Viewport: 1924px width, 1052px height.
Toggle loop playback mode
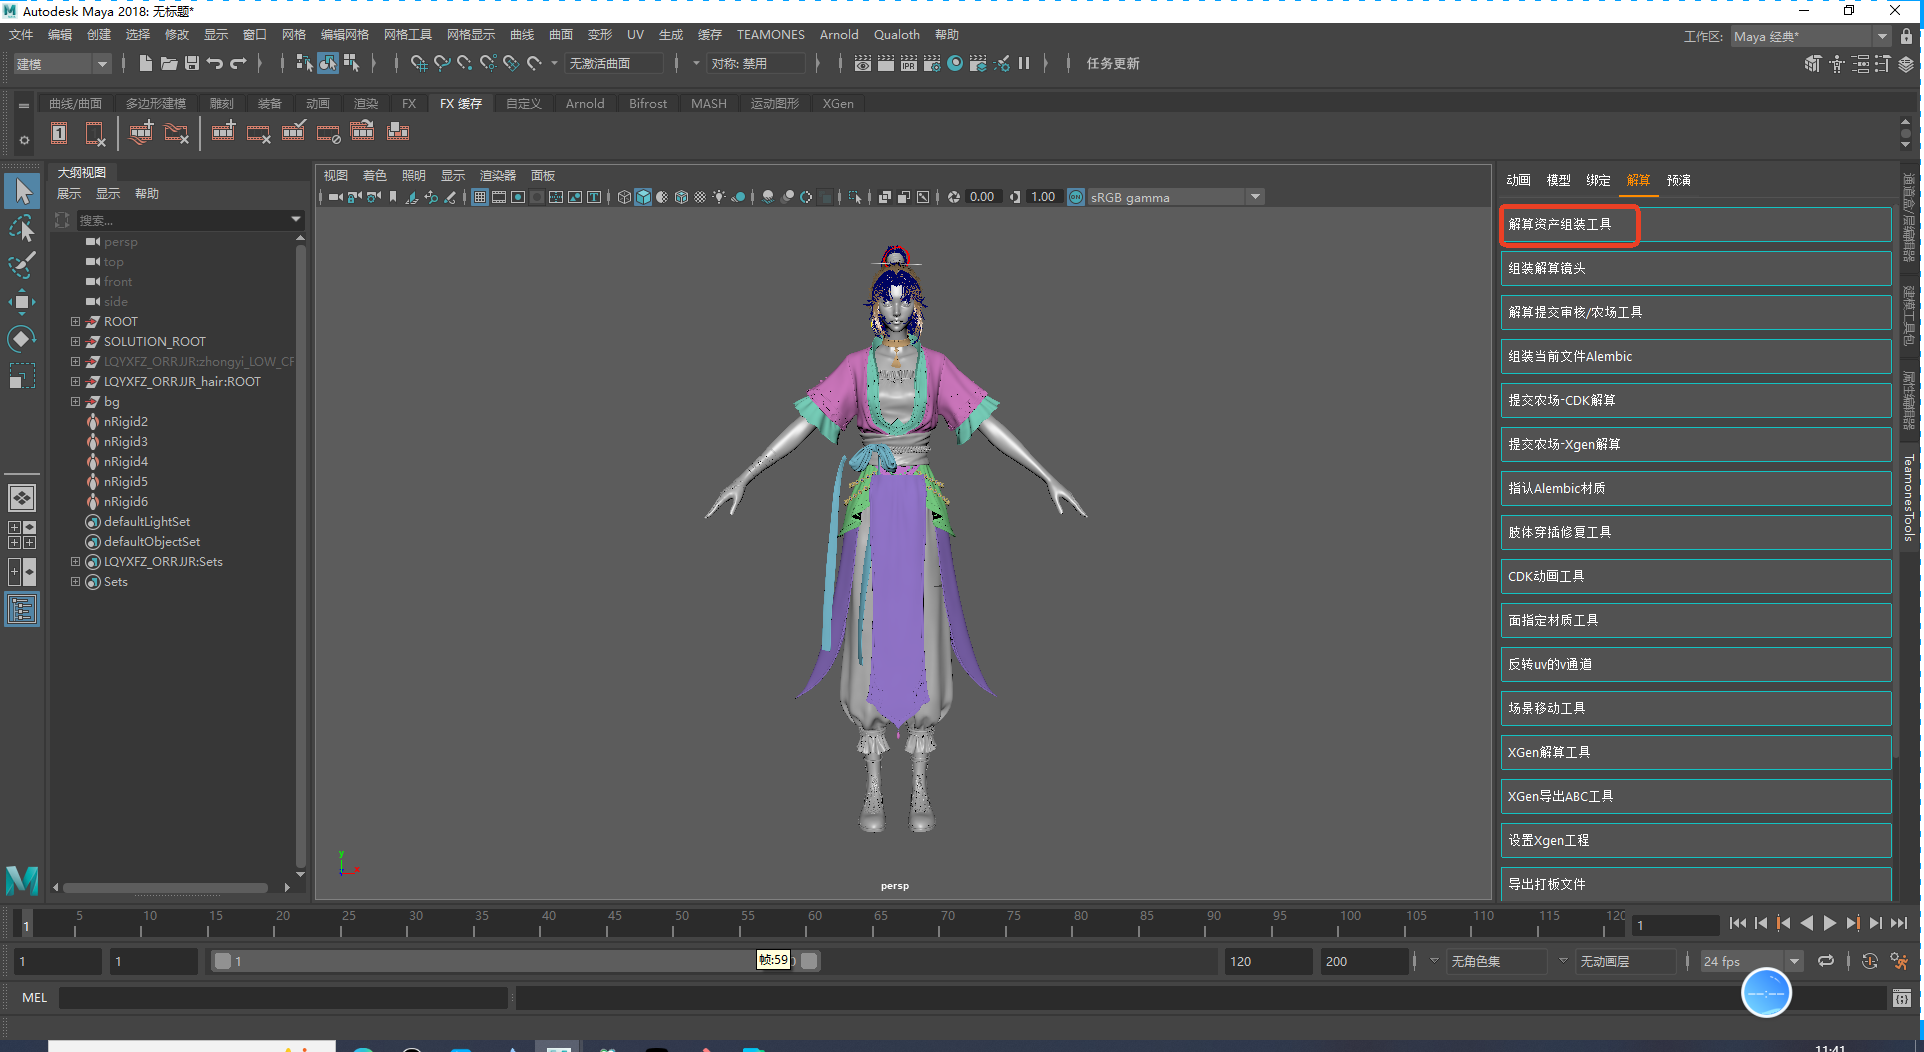coord(1826,962)
